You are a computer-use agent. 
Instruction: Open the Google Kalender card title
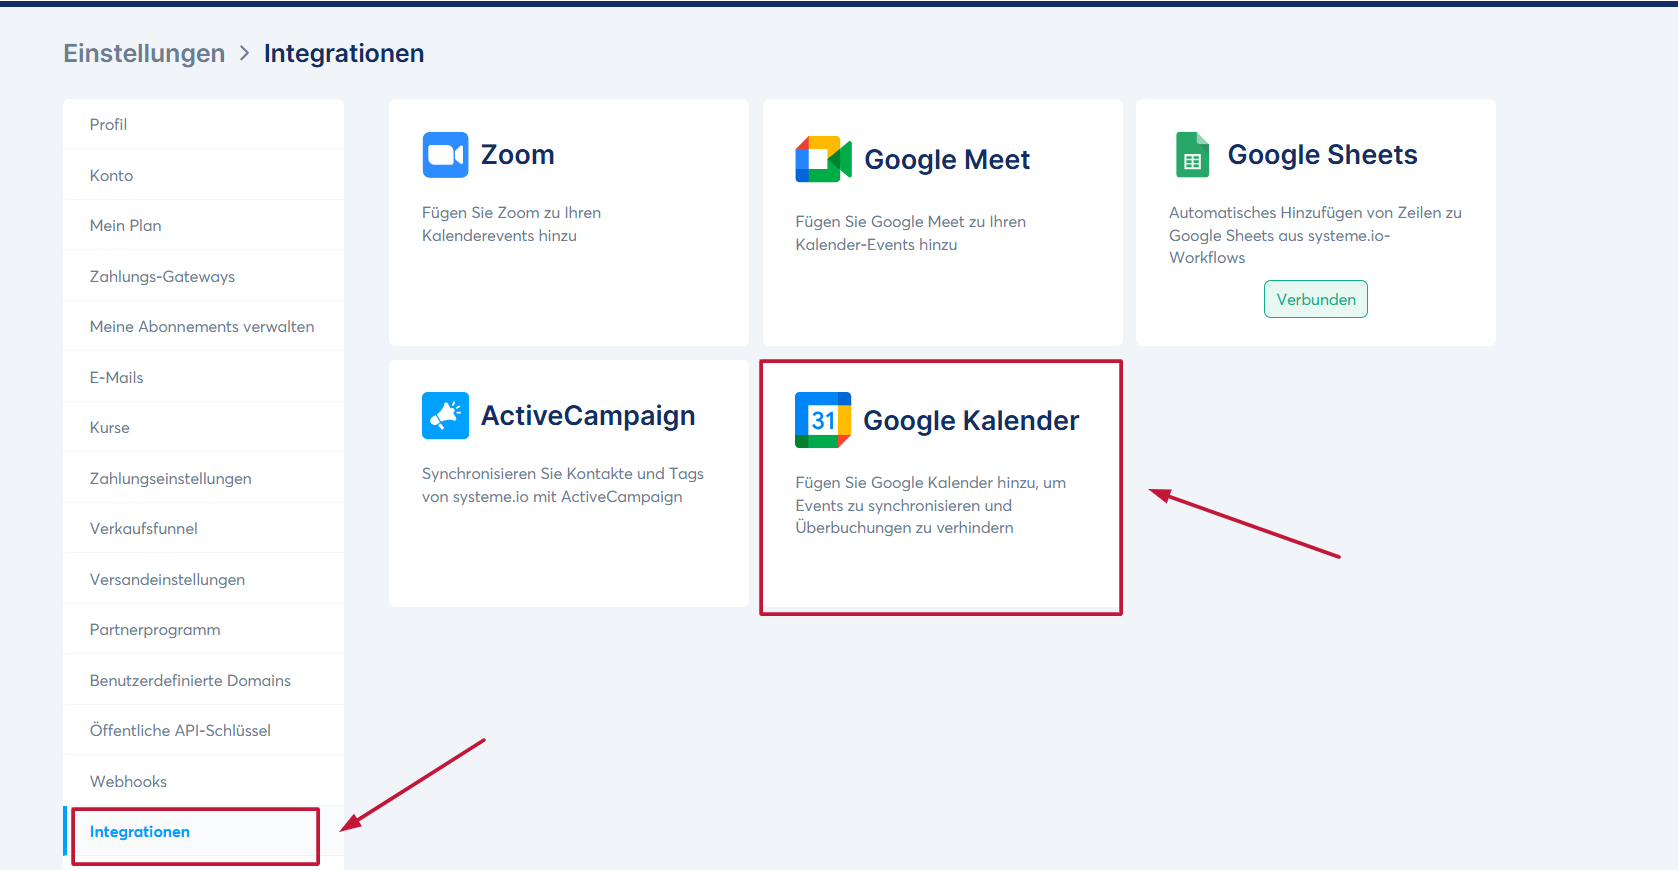pos(971,421)
